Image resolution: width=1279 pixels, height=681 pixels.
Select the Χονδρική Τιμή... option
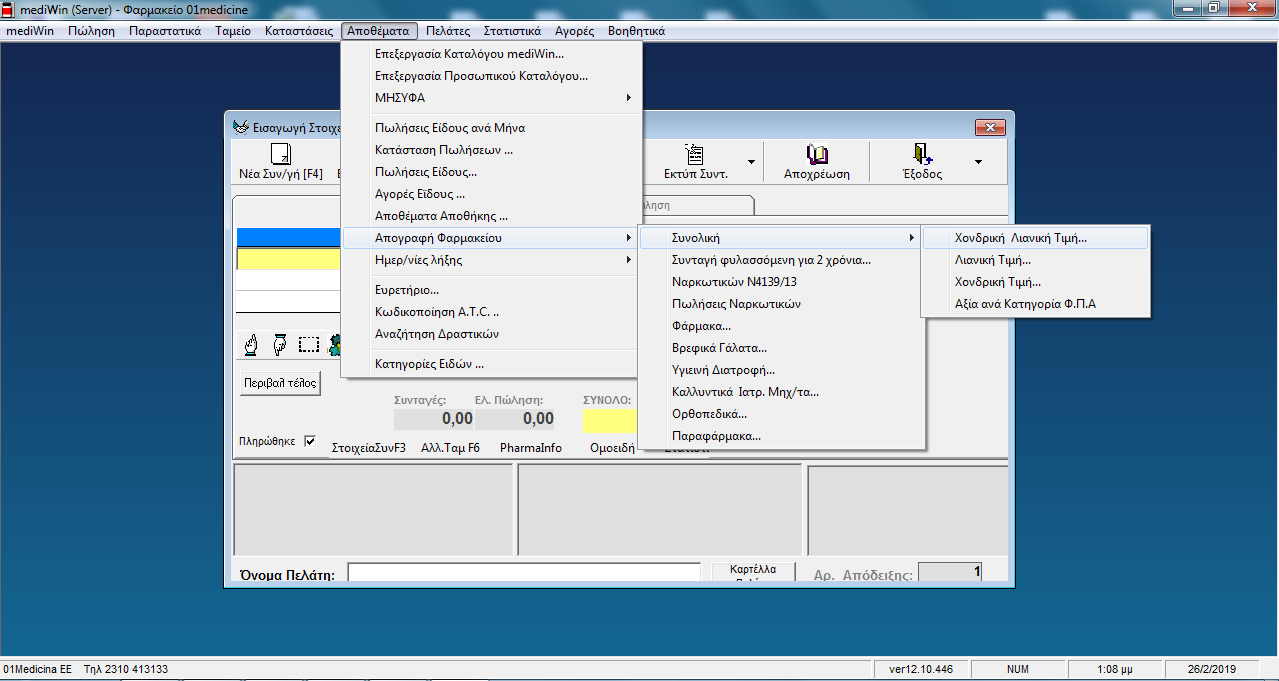1035,282
